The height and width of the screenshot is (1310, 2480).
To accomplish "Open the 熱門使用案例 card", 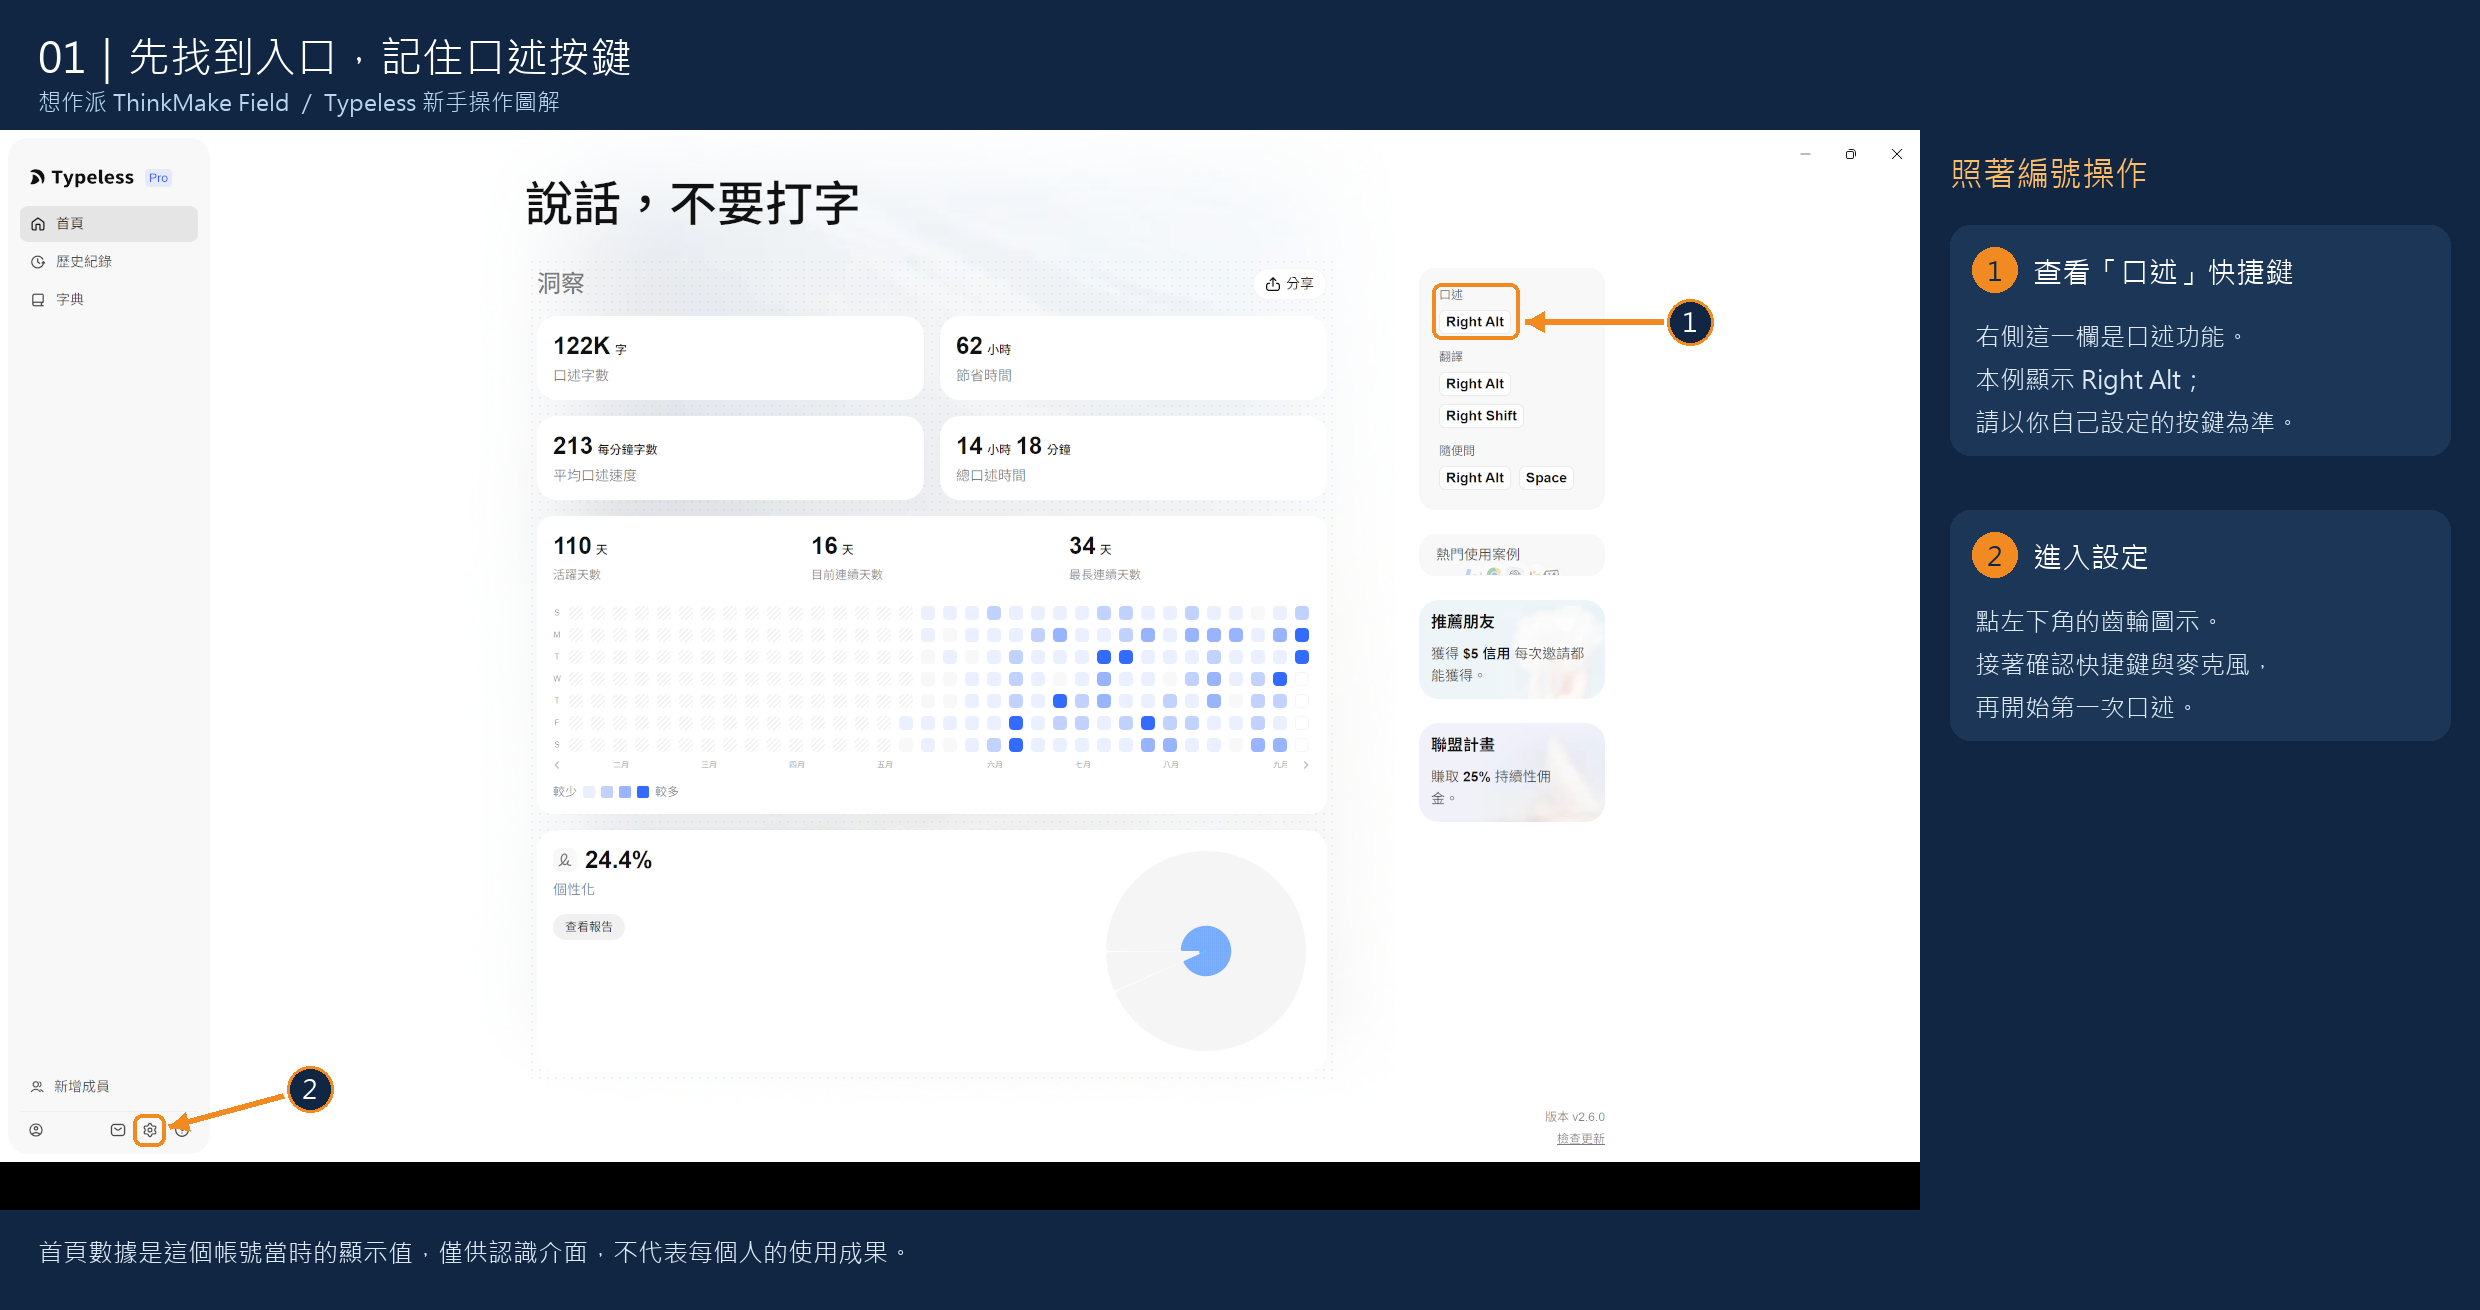I will [x=1512, y=555].
